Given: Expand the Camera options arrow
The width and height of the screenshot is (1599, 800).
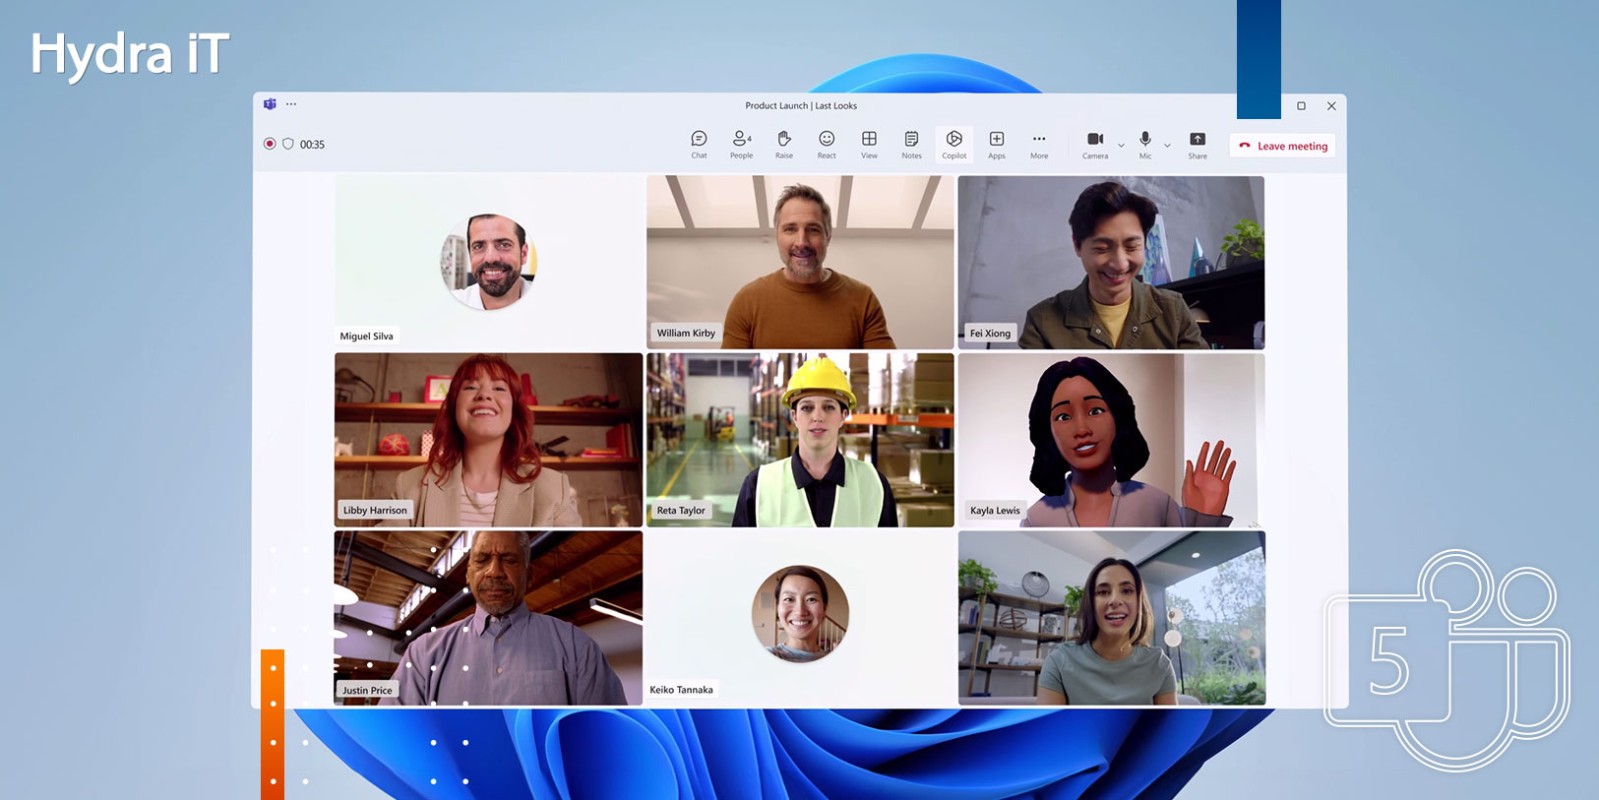Looking at the screenshot, I should pos(1121,146).
